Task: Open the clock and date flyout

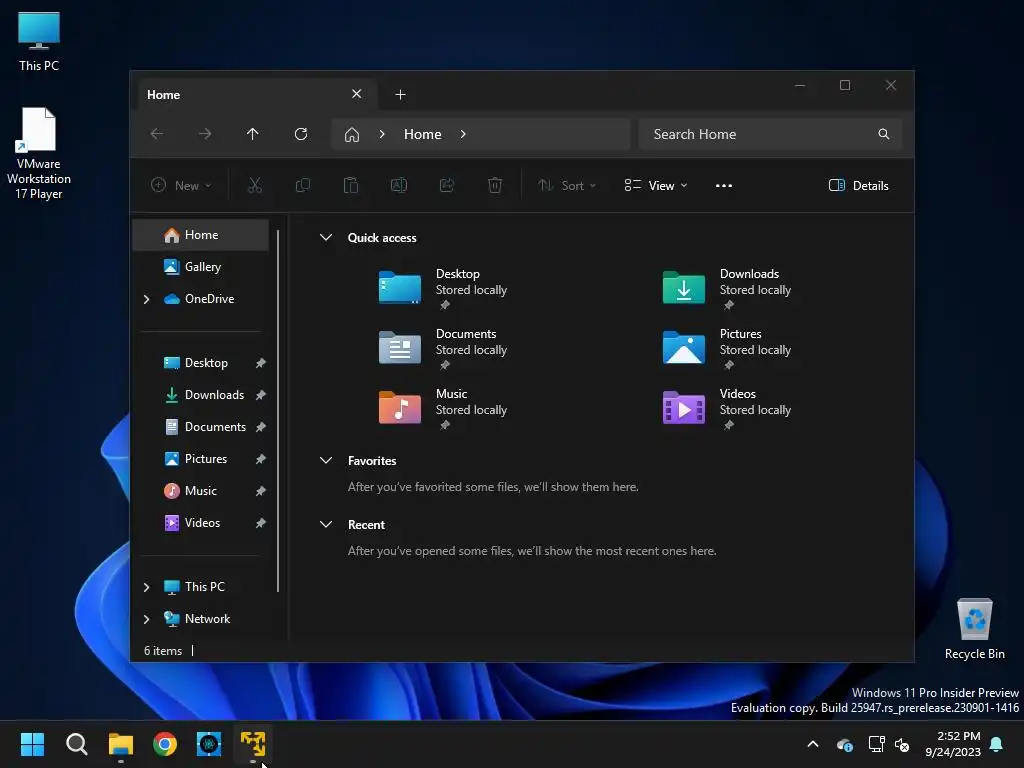Action: click(x=953, y=744)
